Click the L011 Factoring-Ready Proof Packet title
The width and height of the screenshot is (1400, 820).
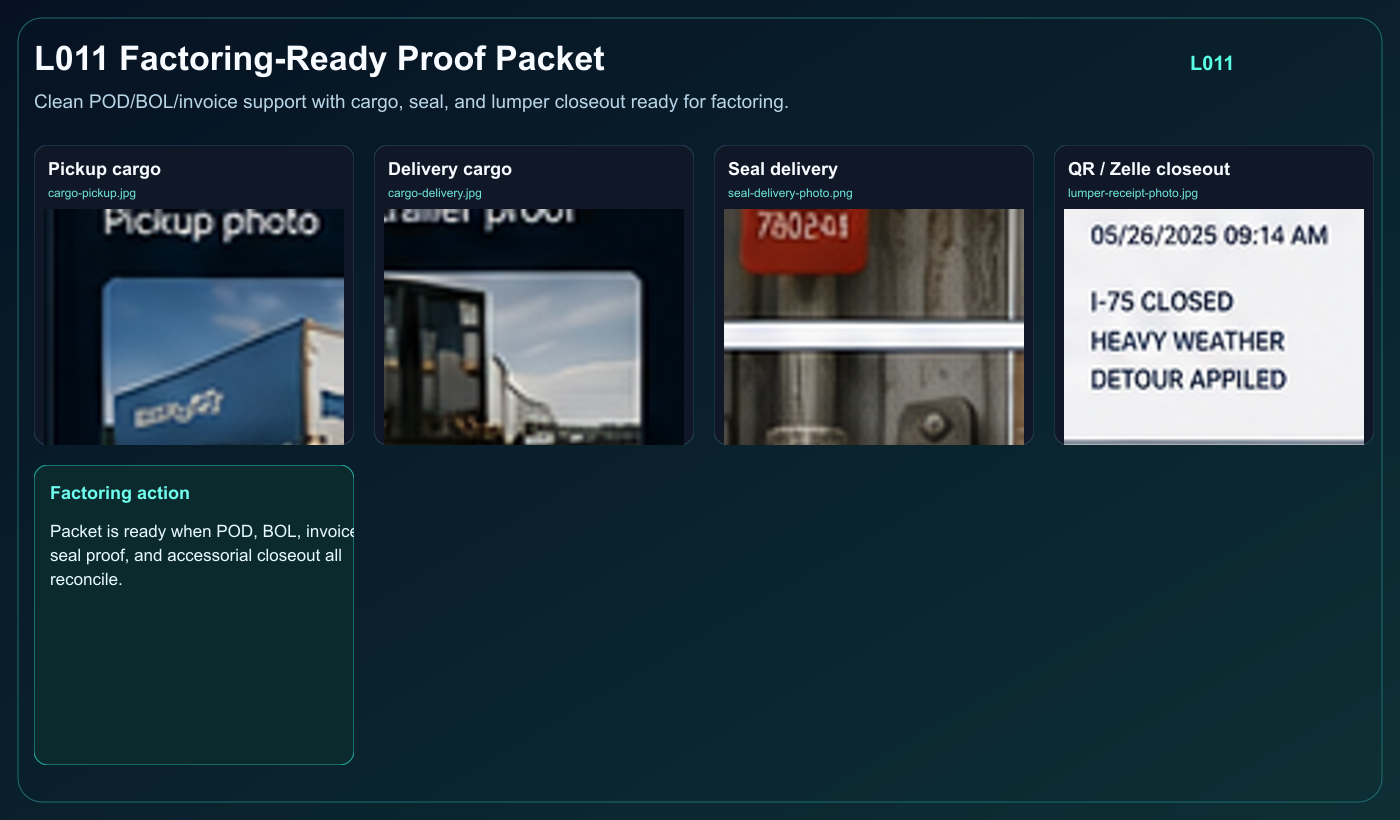coord(319,58)
